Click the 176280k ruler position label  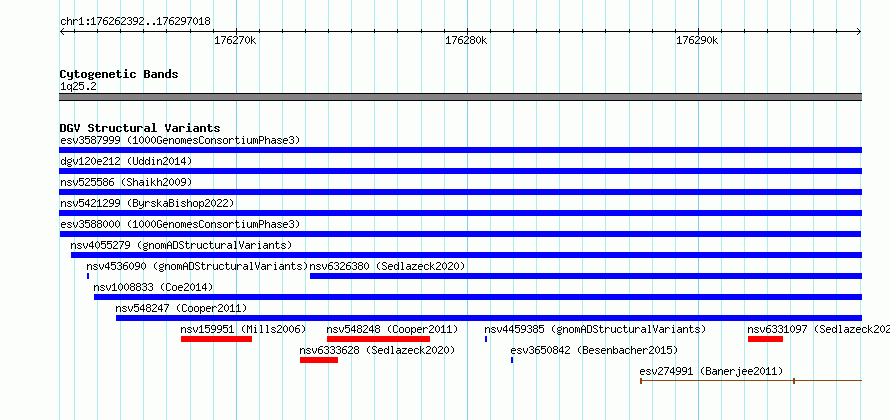tap(466, 41)
